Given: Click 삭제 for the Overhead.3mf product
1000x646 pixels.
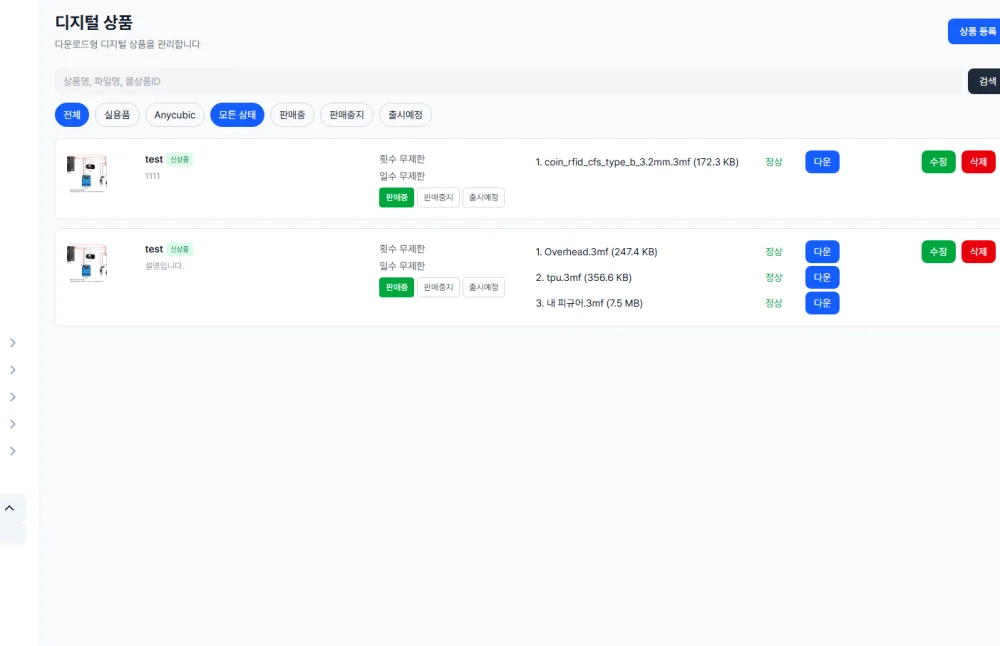Looking at the screenshot, I should pos(978,252).
